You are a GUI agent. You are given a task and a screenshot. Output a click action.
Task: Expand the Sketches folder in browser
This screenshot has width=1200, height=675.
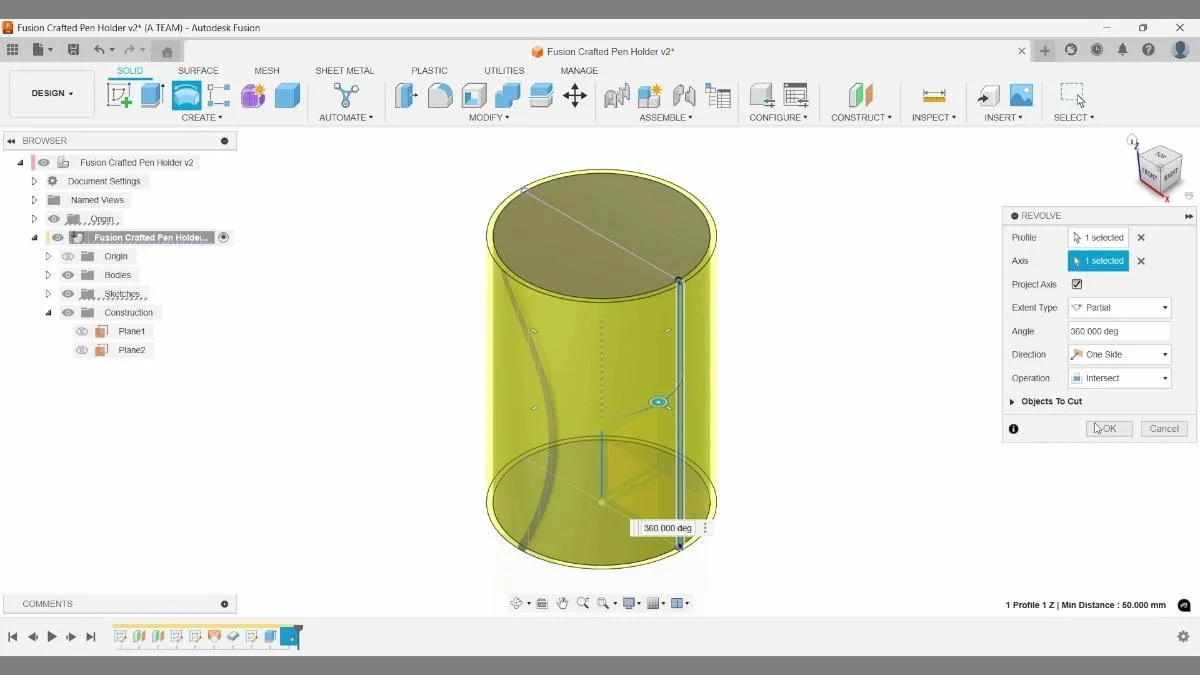tap(48, 293)
